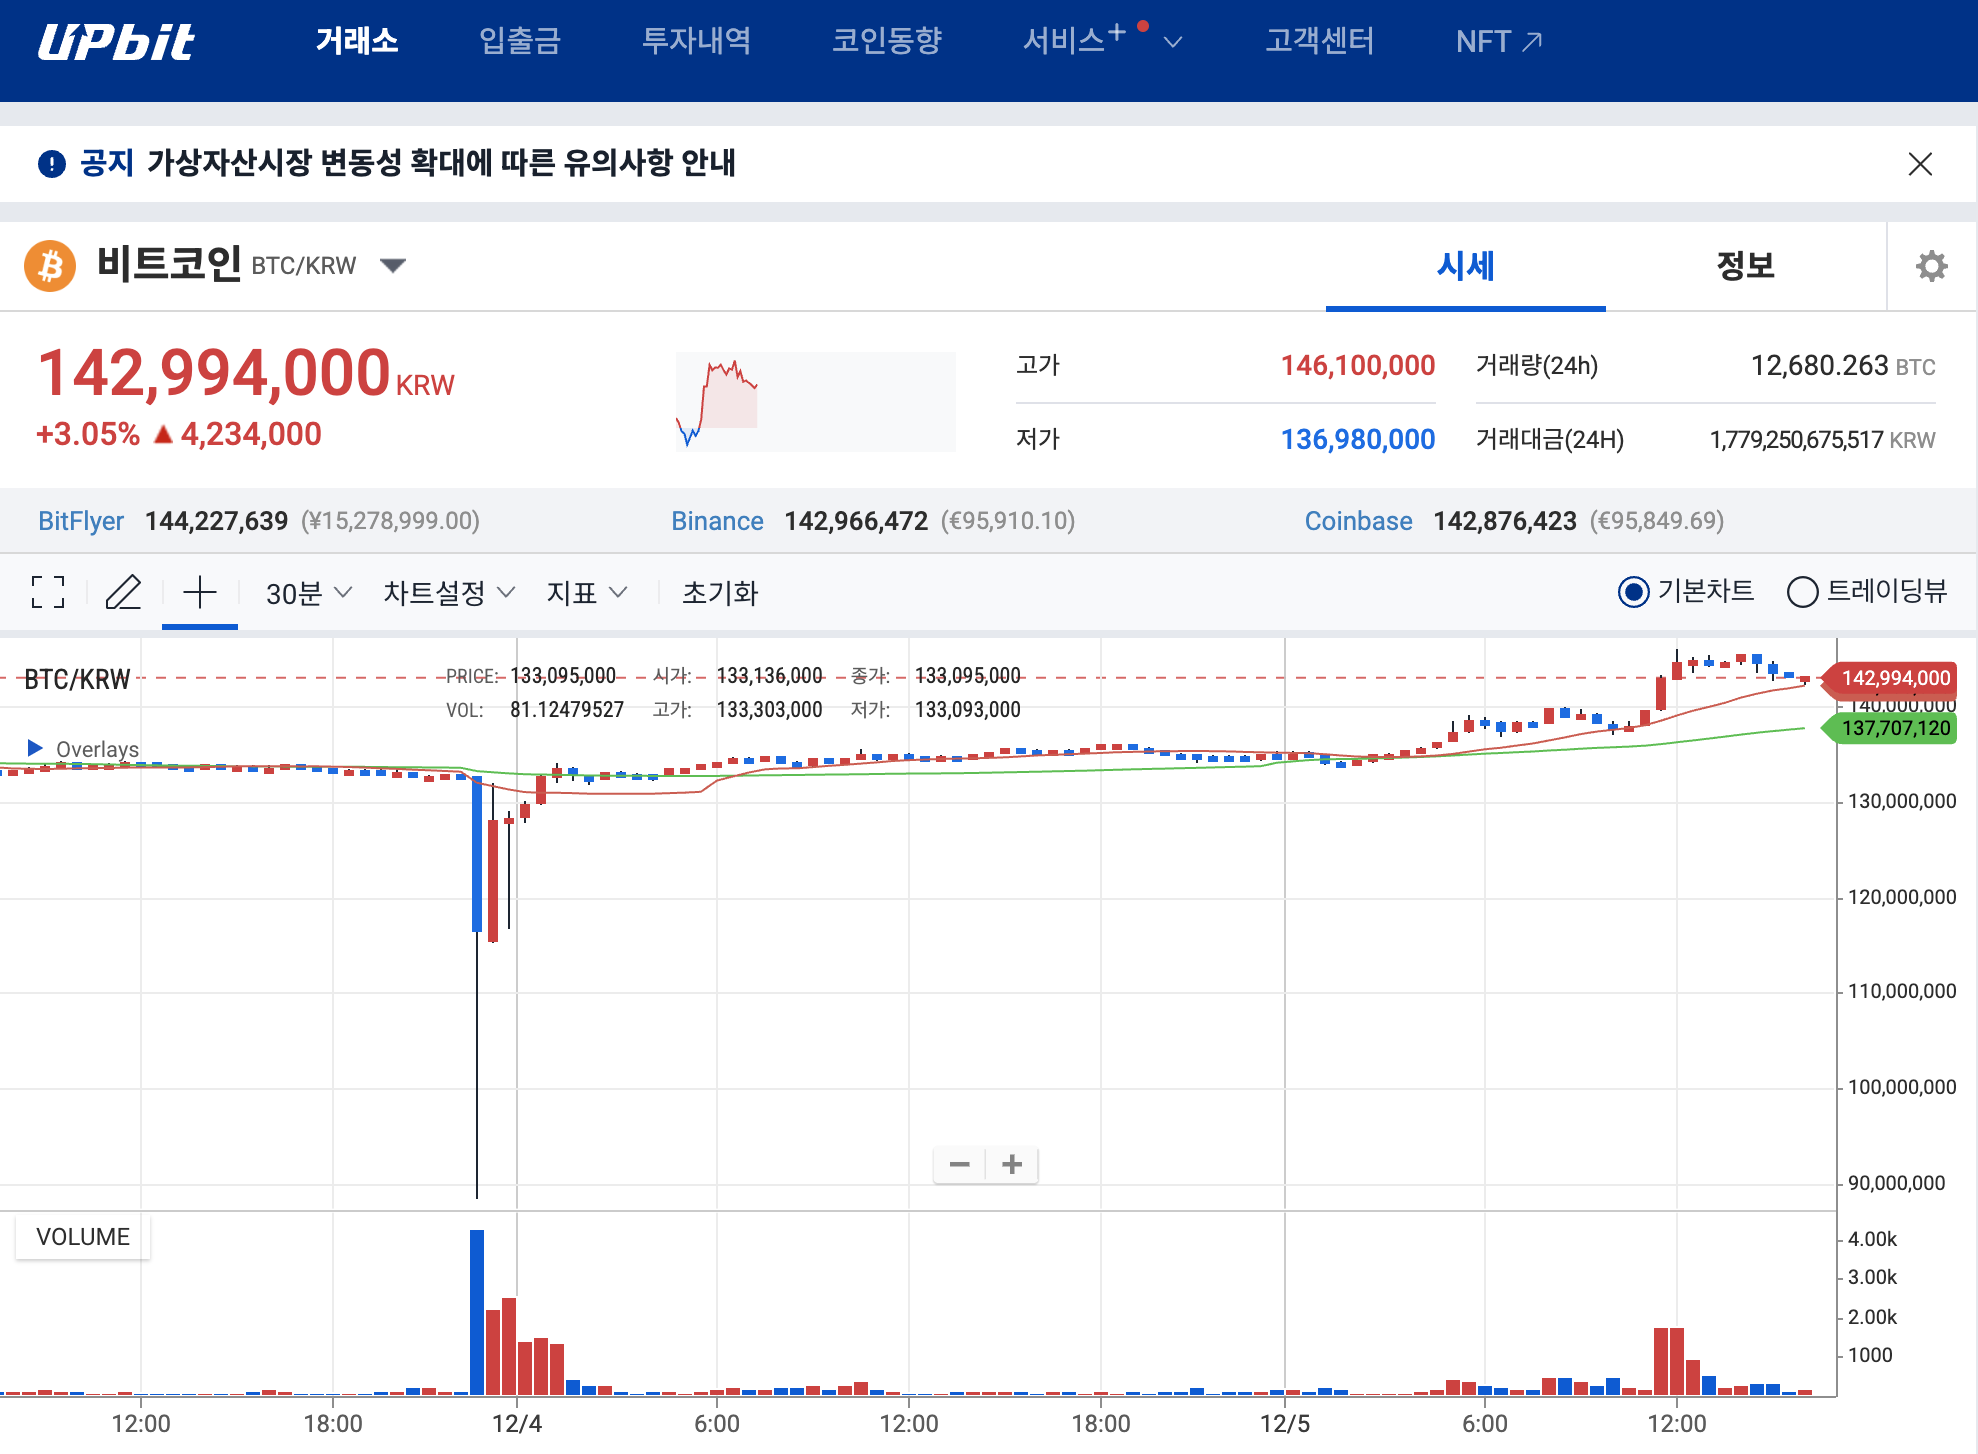The image size is (1978, 1454).
Task: Switch to the 정보 tab
Action: pyautogui.click(x=1745, y=266)
